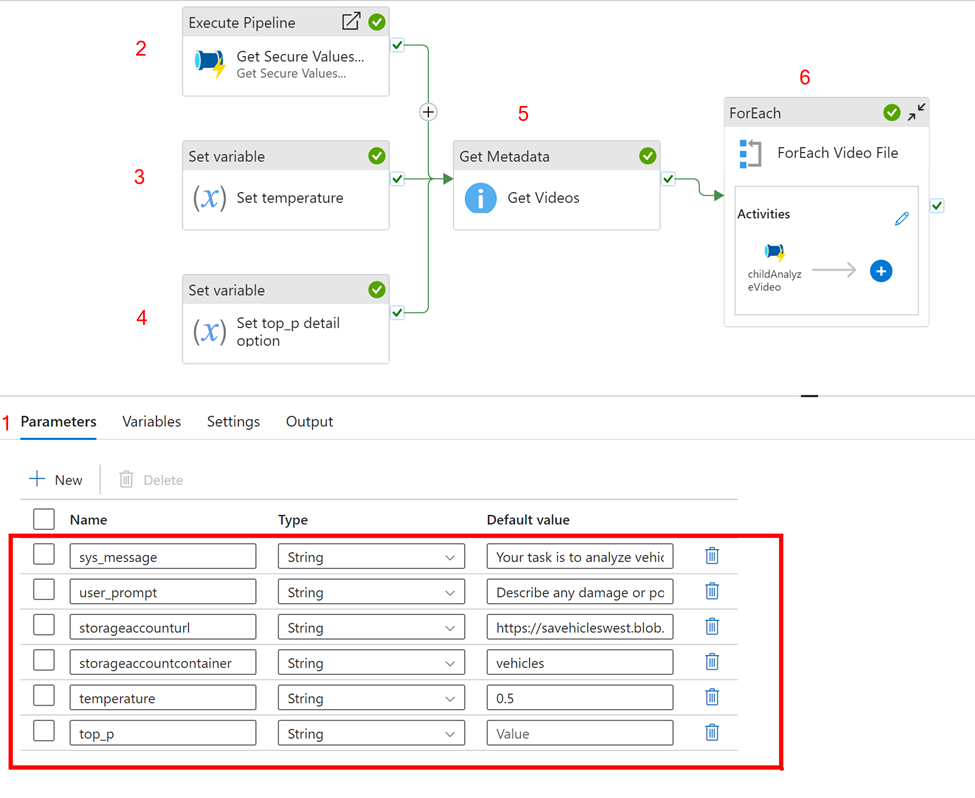Click ForEach green success status icon

pyautogui.click(x=892, y=113)
